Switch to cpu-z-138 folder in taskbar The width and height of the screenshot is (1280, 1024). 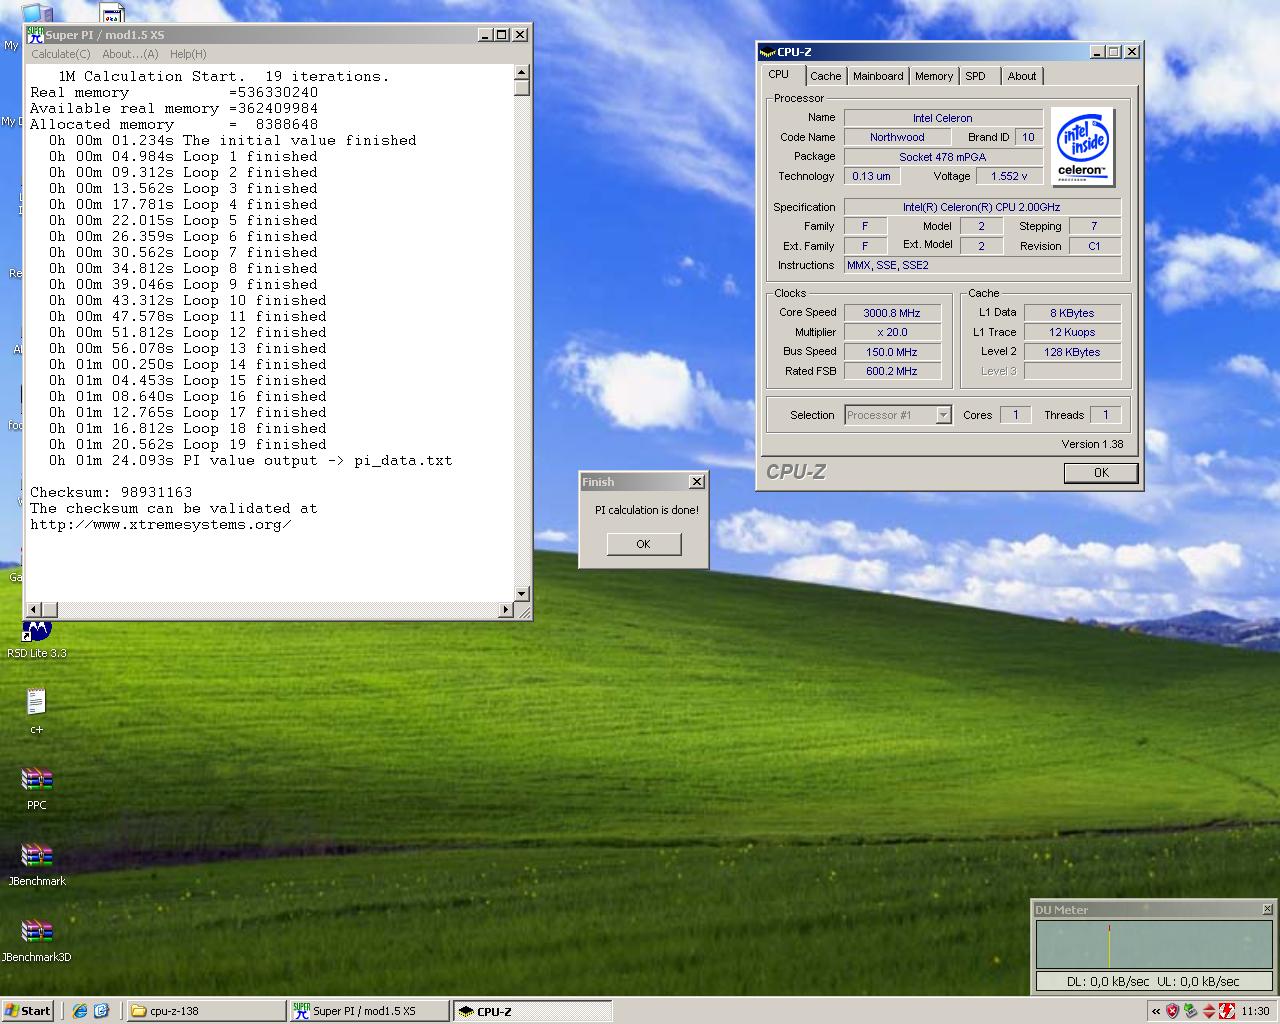[206, 1011]
